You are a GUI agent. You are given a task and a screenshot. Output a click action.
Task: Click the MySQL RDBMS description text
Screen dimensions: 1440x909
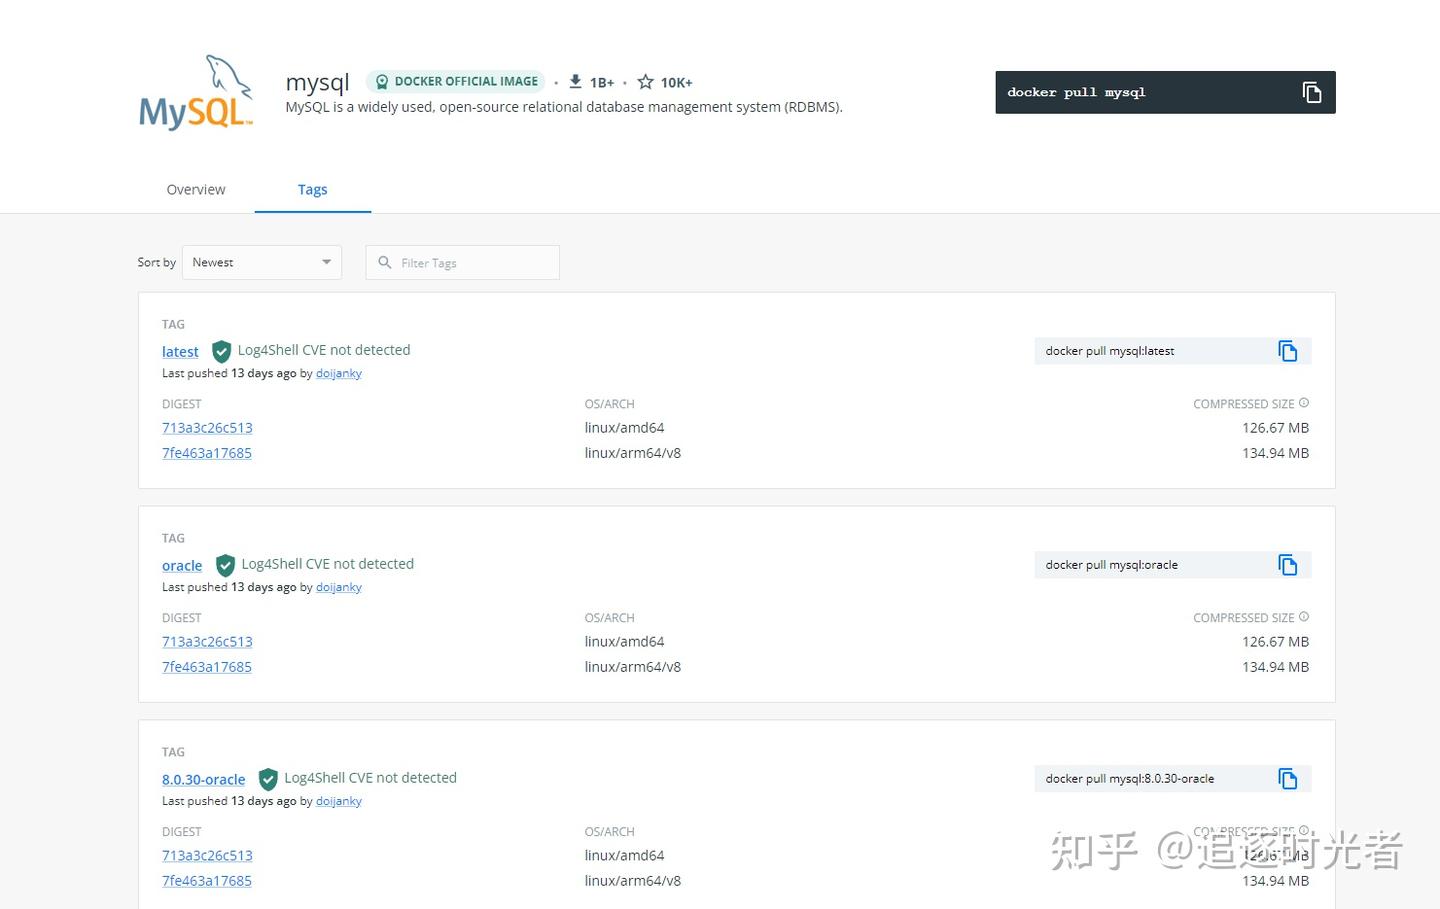[x=564, y=107]
